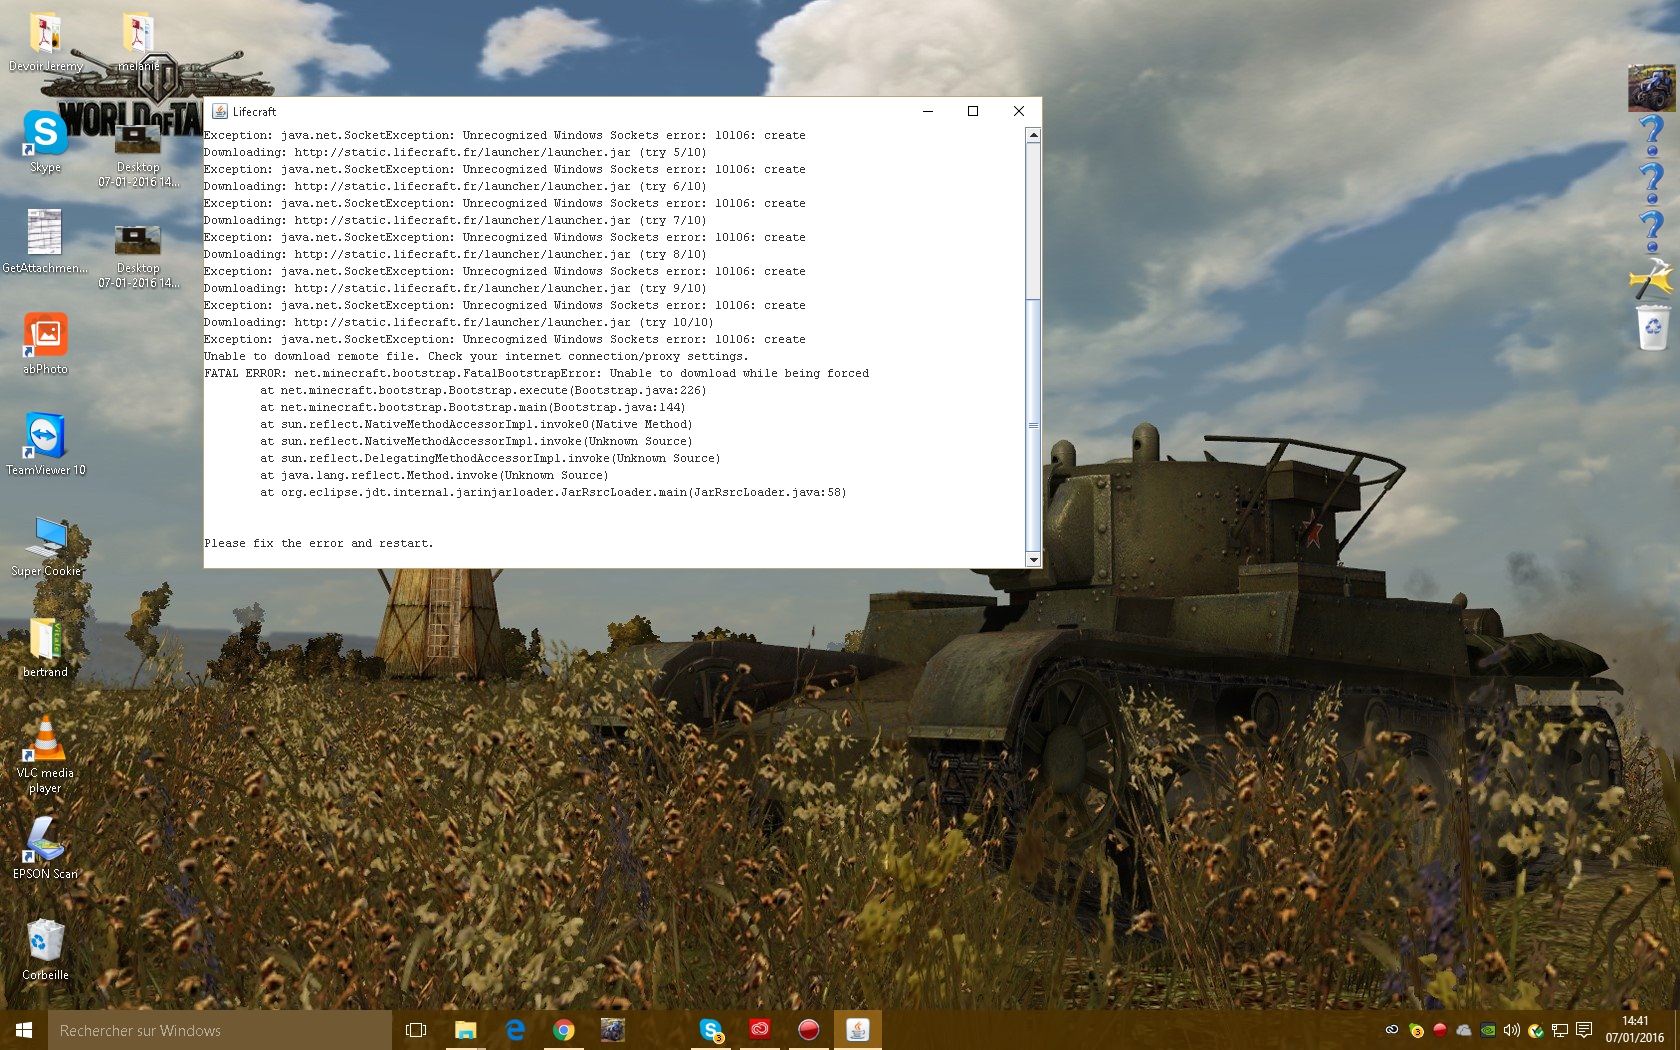Open the GetAttachmen... document icon

click(45, 241)
